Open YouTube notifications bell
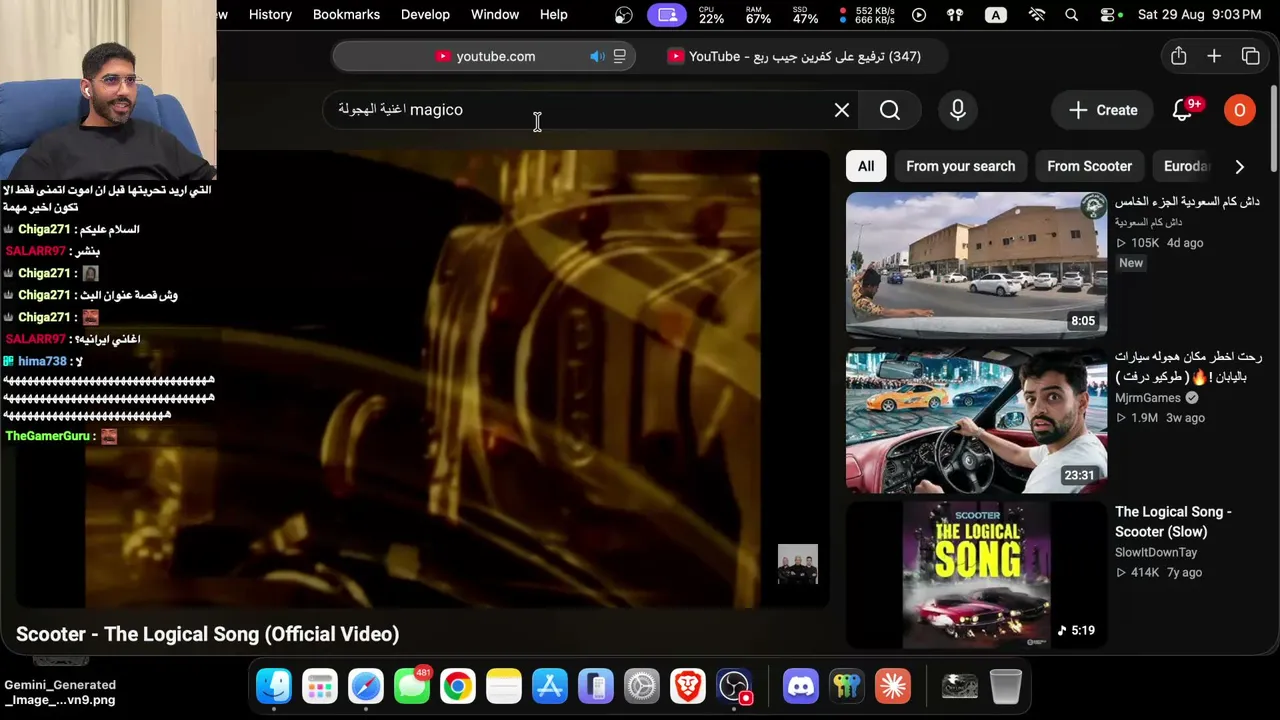Viewport: 1280px width, 720px height. click(1182, 110)
